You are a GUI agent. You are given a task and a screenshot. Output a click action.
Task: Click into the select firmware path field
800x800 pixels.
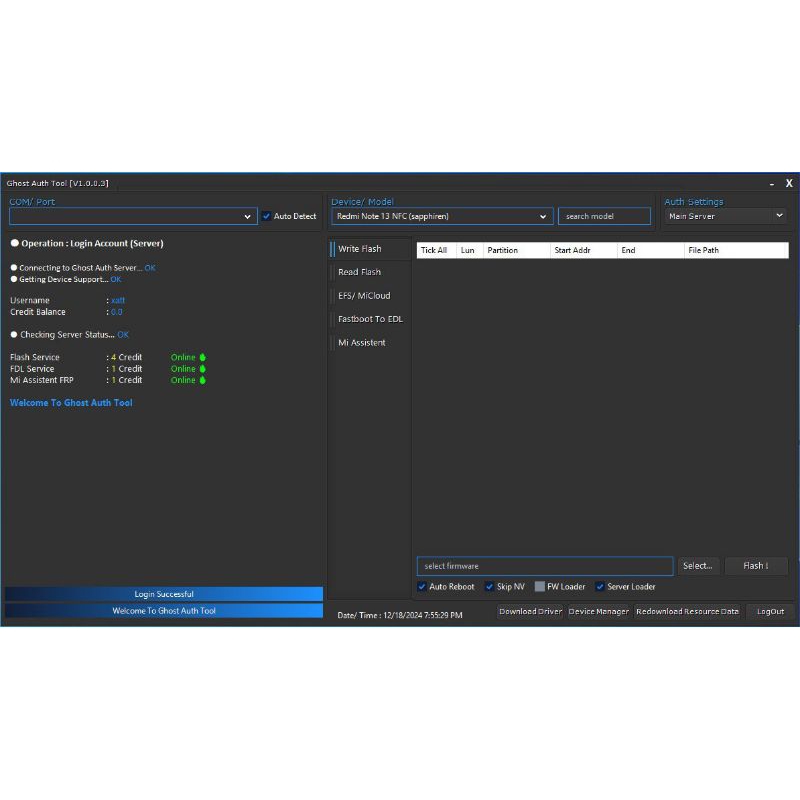[545, 566]
